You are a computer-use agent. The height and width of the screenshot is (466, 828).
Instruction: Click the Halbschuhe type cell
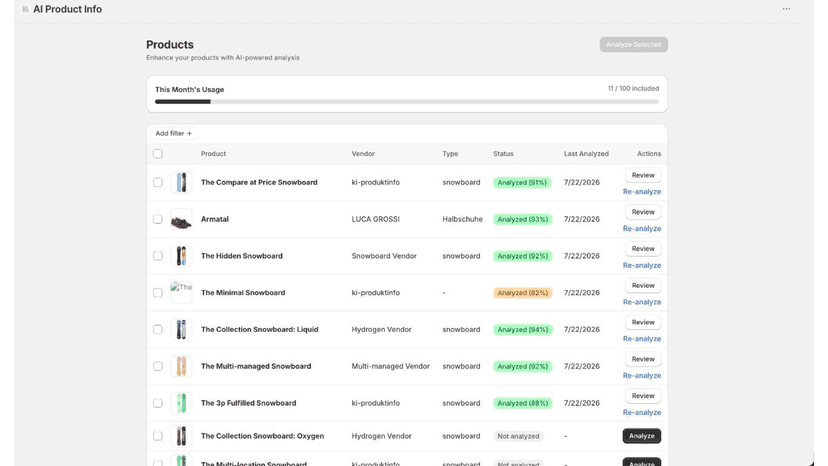[x=463, y=219]
